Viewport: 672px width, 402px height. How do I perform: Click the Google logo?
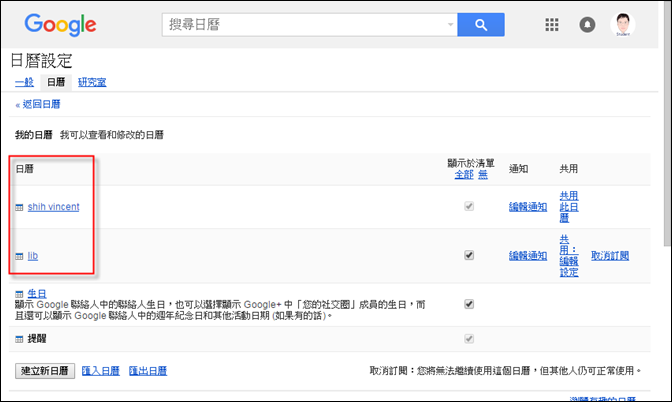point(60,25)
